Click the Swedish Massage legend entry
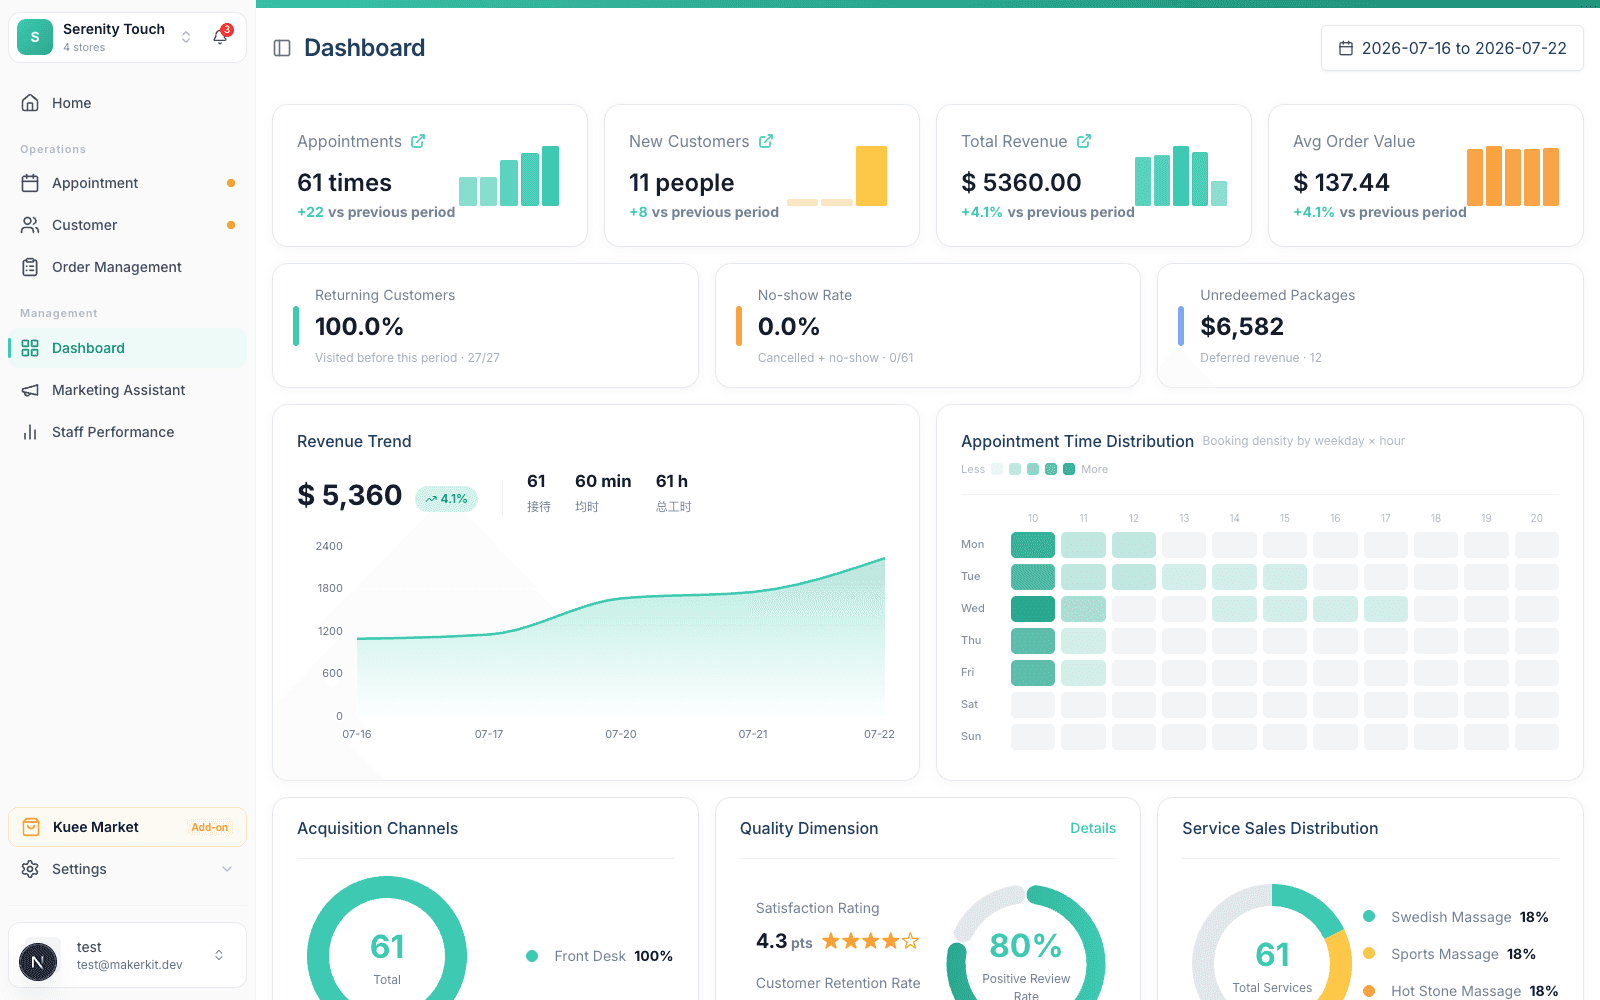Screen dimensions: 1600x1000 pos(1456,917)
